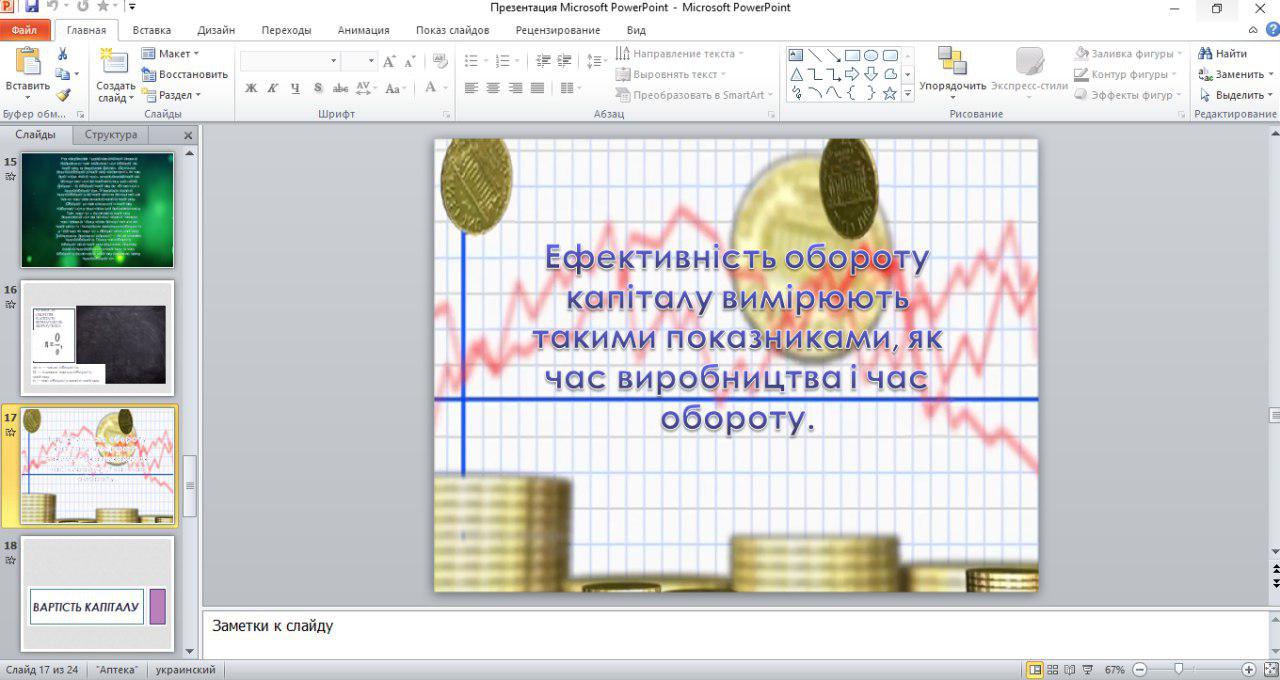The image size is (1280, 680).
Task: Toggle italic К formatting
Action: click(273, 88)
